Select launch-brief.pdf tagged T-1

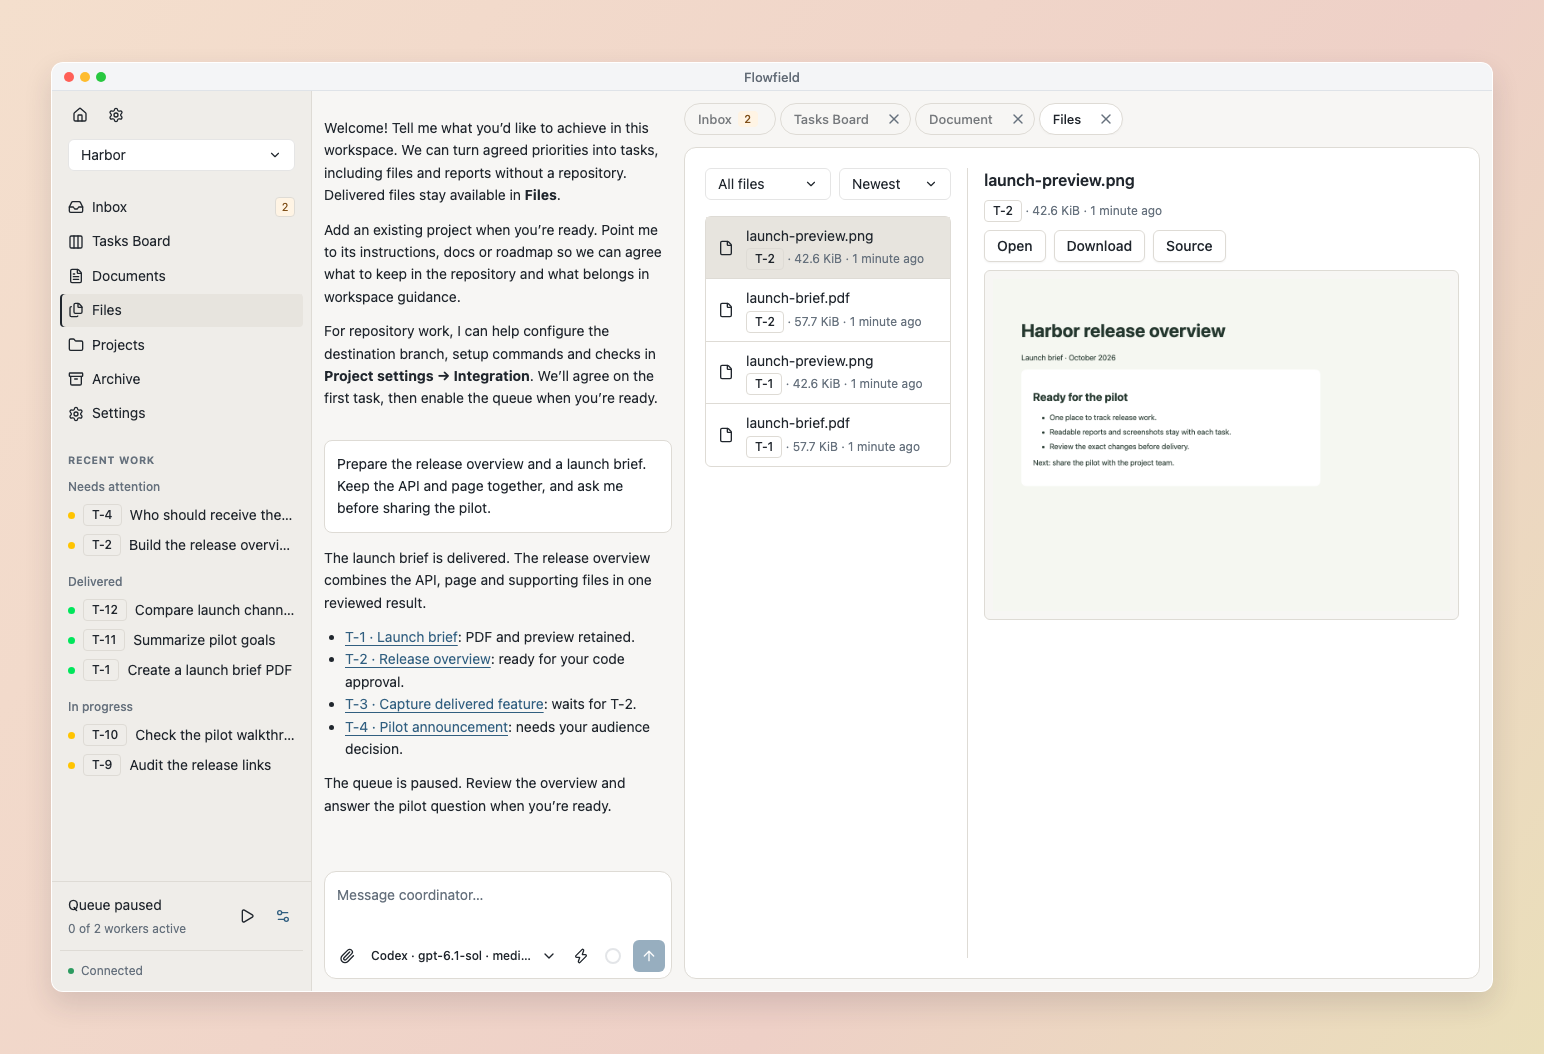pyautogui.click(x=828, y=435)
